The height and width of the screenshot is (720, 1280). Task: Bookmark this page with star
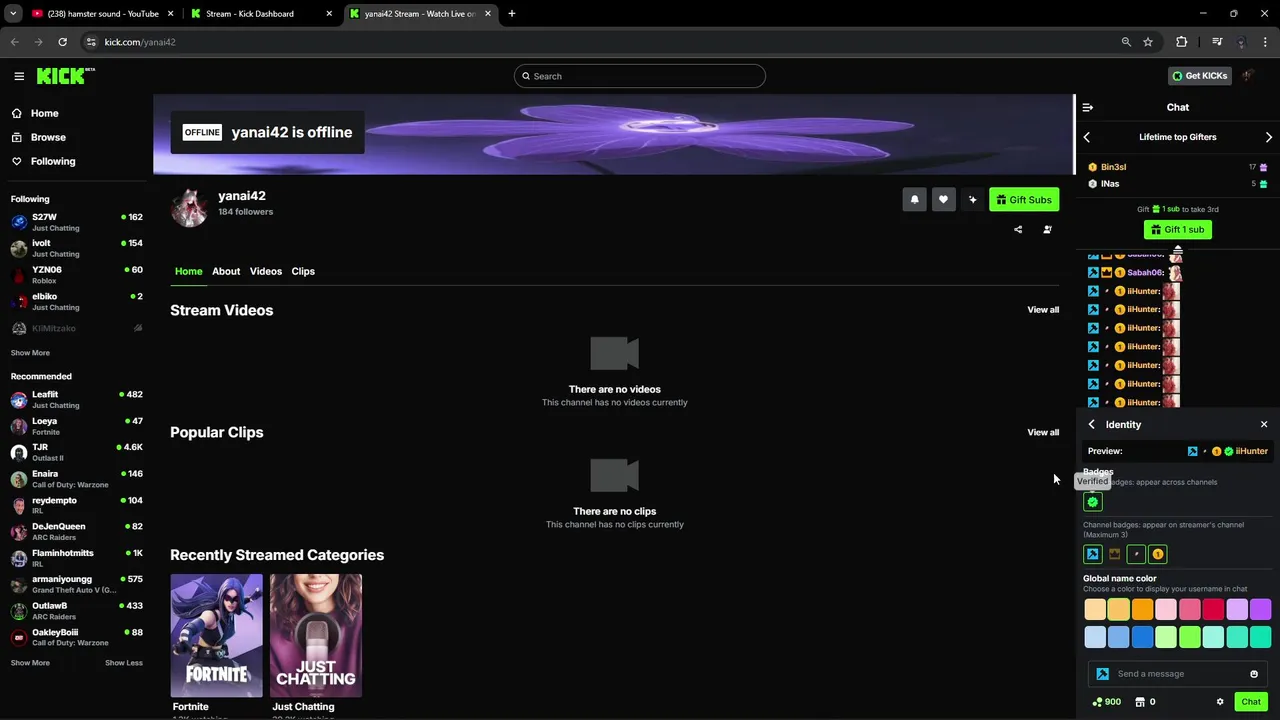[x=1148, y=42]
